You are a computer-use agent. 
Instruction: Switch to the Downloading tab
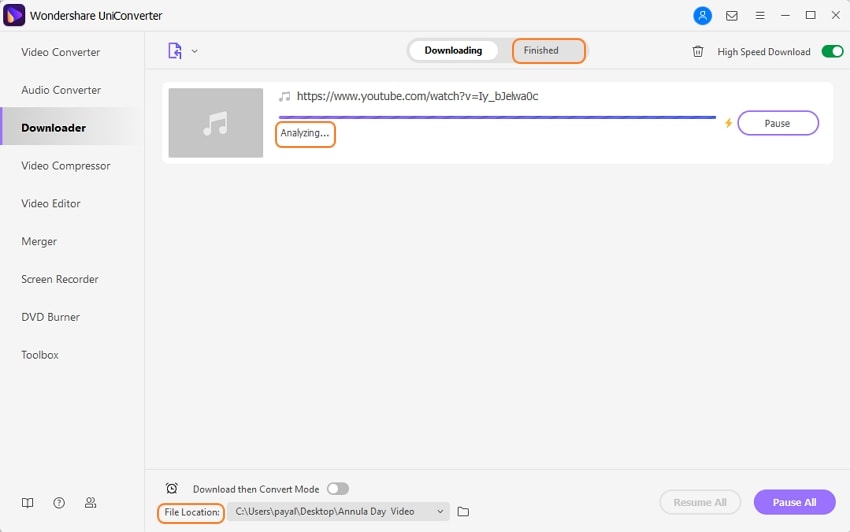point(453,50)
